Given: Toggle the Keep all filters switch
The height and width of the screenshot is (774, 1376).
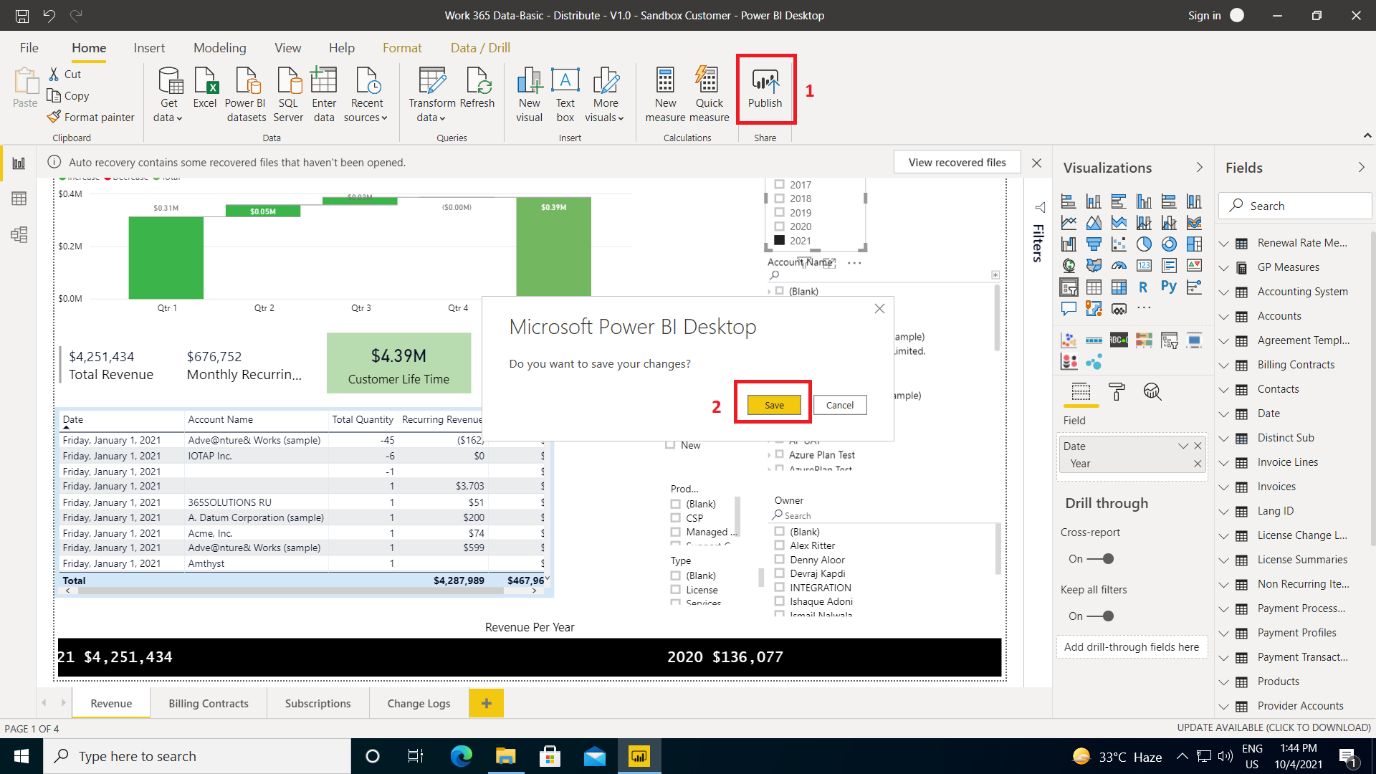Looking at the screenshot, I should click(x=1100, y=616).
